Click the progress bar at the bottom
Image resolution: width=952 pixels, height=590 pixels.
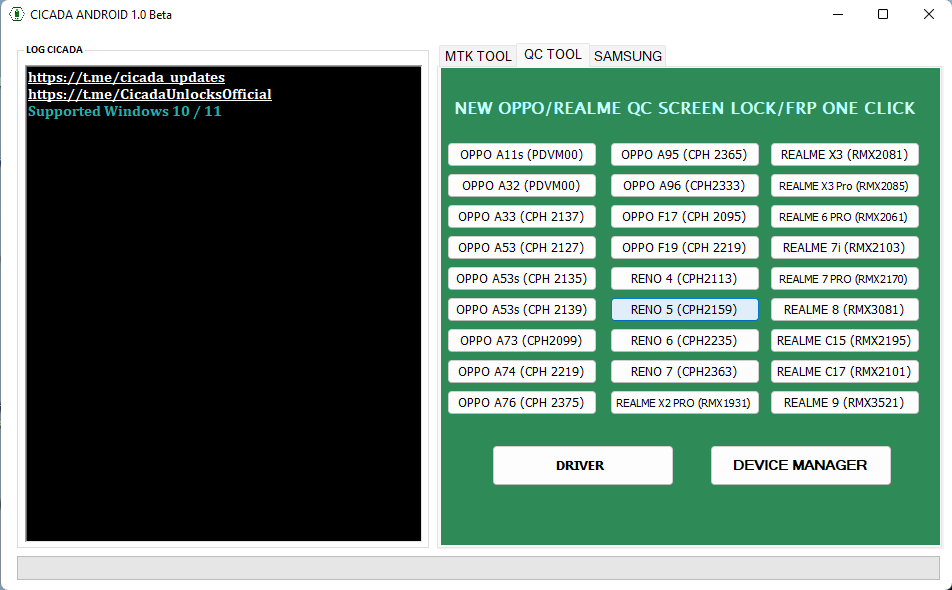[x=478, y=567]
